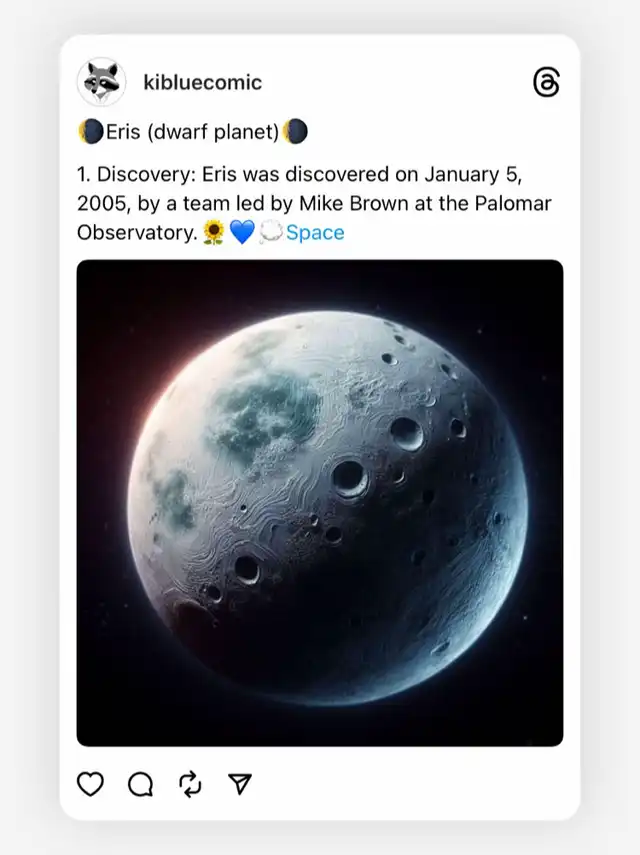
Task: Click the blue heart emoji
Action: point(243,233)
